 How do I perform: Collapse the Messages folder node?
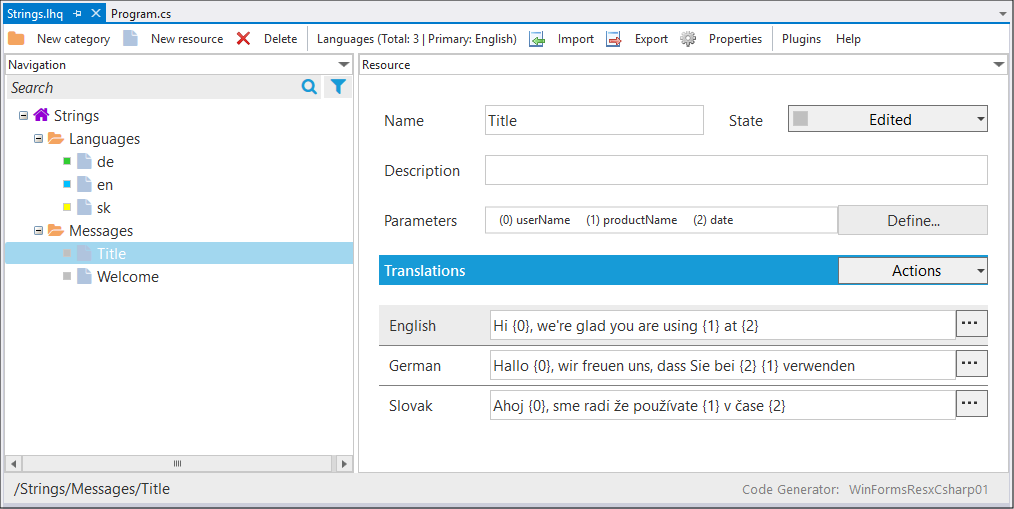(x=38, y=230)
